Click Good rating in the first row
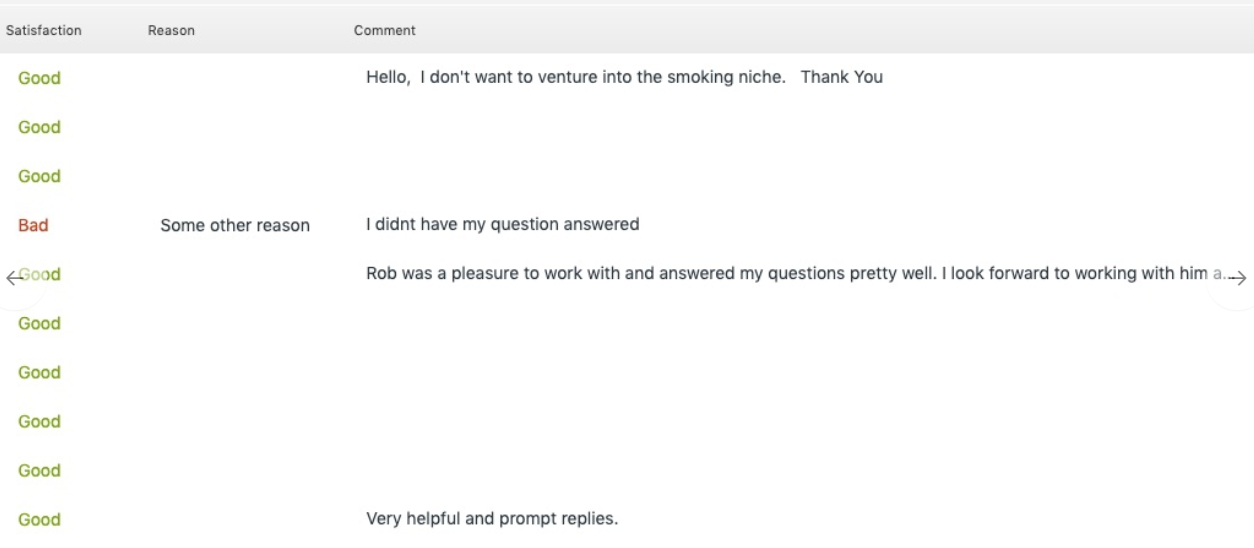 pyautogui.click(x=39, y=78)
